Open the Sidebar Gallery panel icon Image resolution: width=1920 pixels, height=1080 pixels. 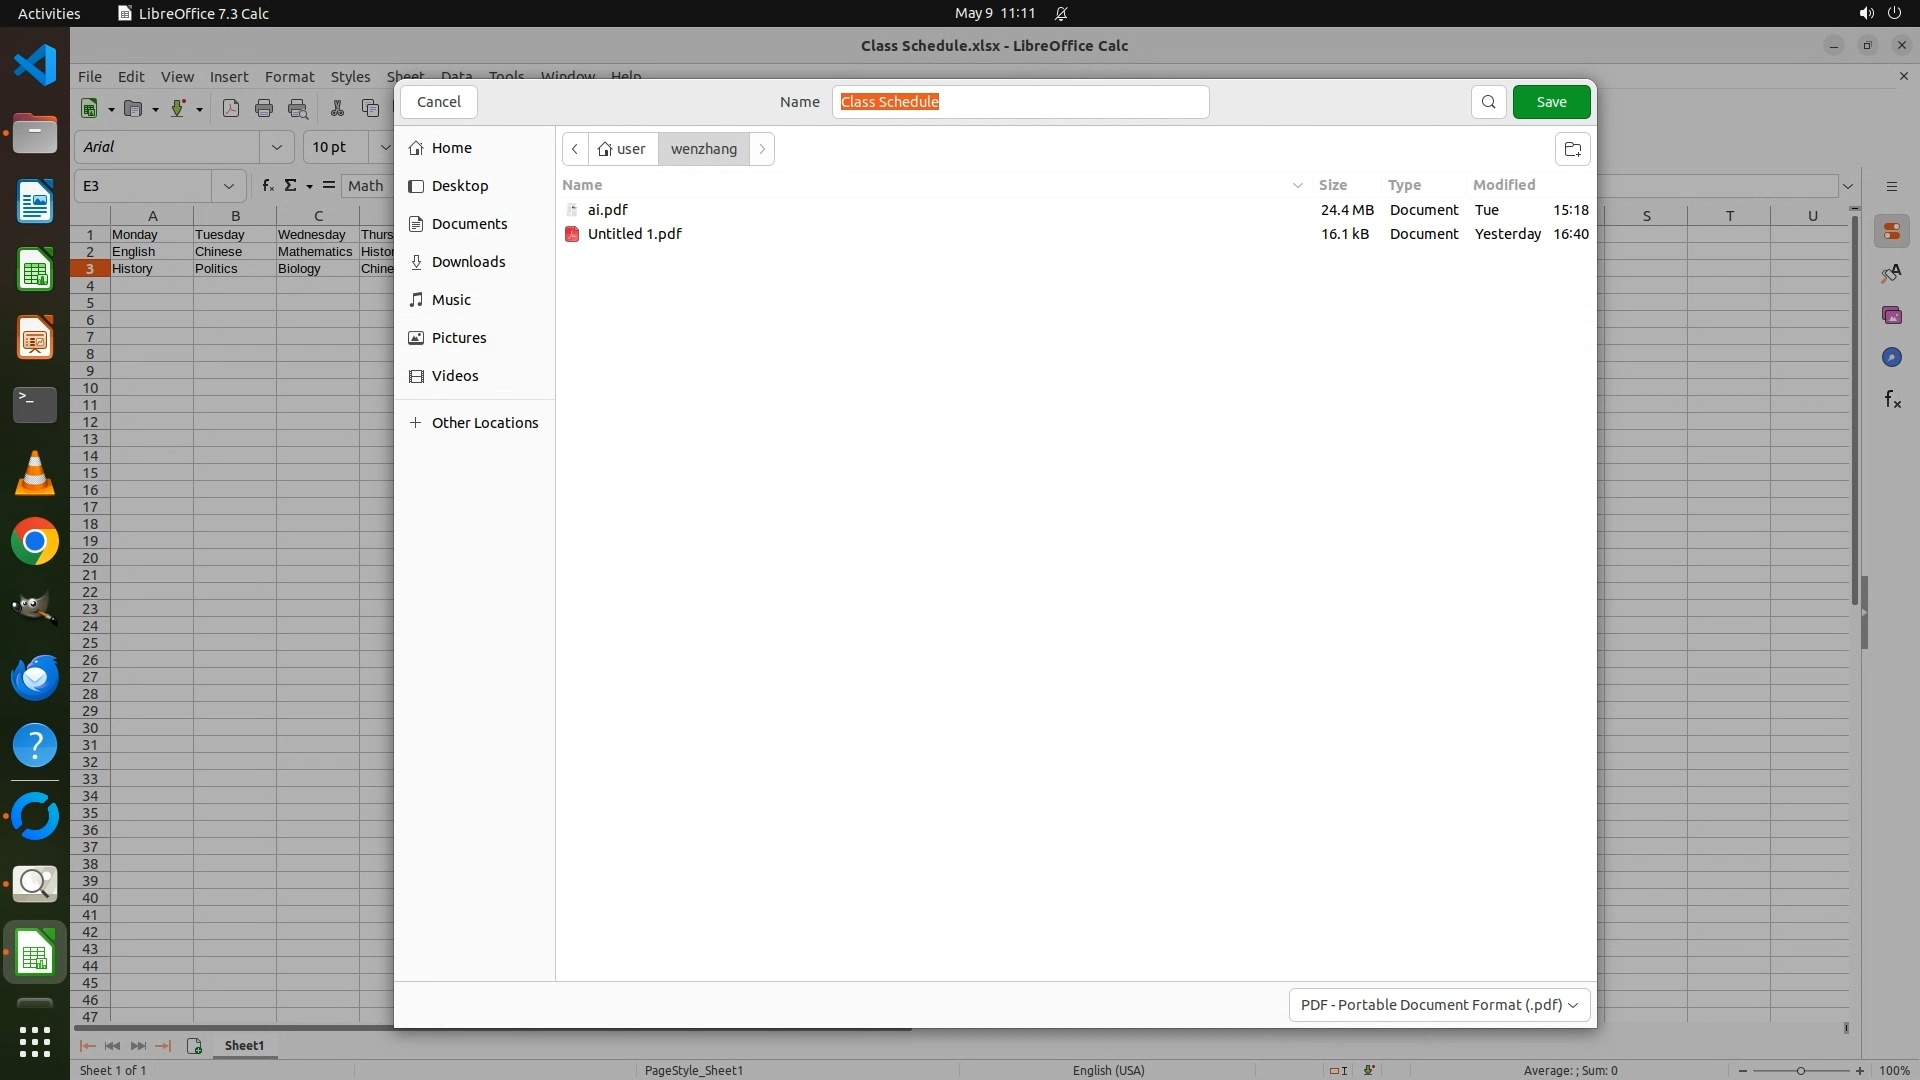click(1891, 315)
